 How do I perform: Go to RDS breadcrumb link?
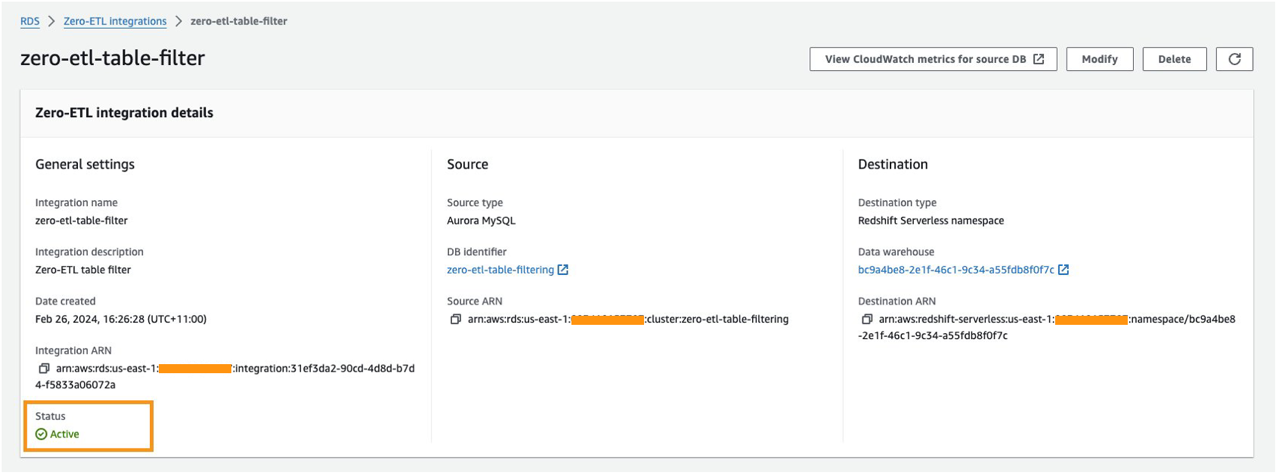(x=30, y=21)
